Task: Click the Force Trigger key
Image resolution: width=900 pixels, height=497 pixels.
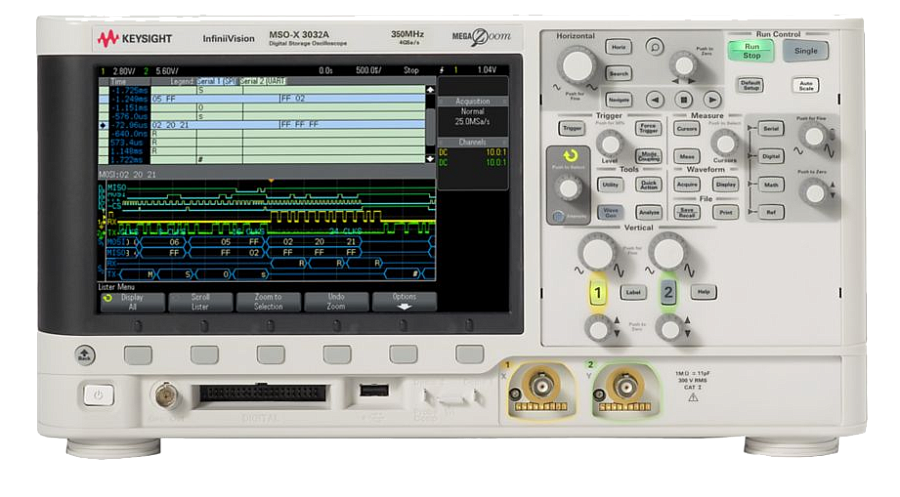Action: pos(649,129)
